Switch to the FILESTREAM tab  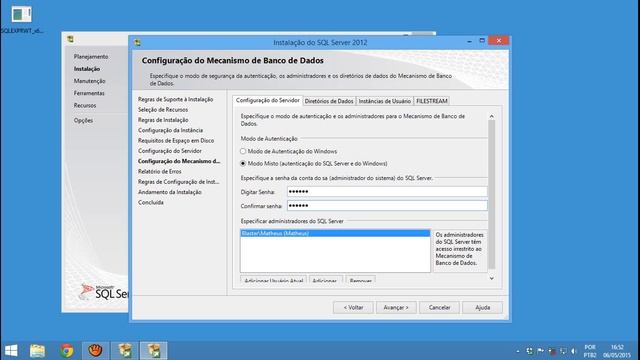point(432,101)
